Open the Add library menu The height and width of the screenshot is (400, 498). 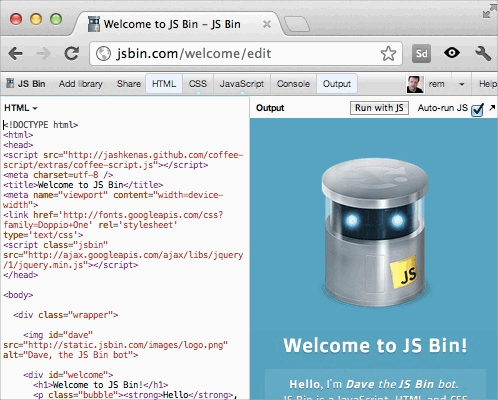coord(81,84)
